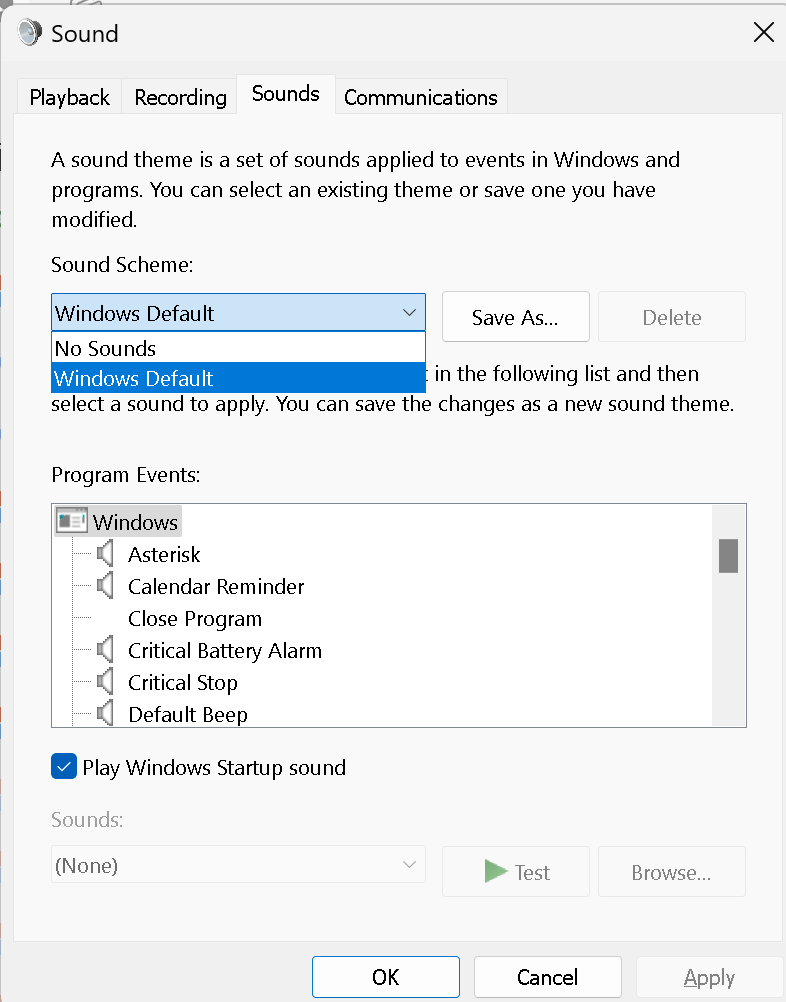
Task: Uncheck Play Windows Startup sound
Action: [64, 766]
